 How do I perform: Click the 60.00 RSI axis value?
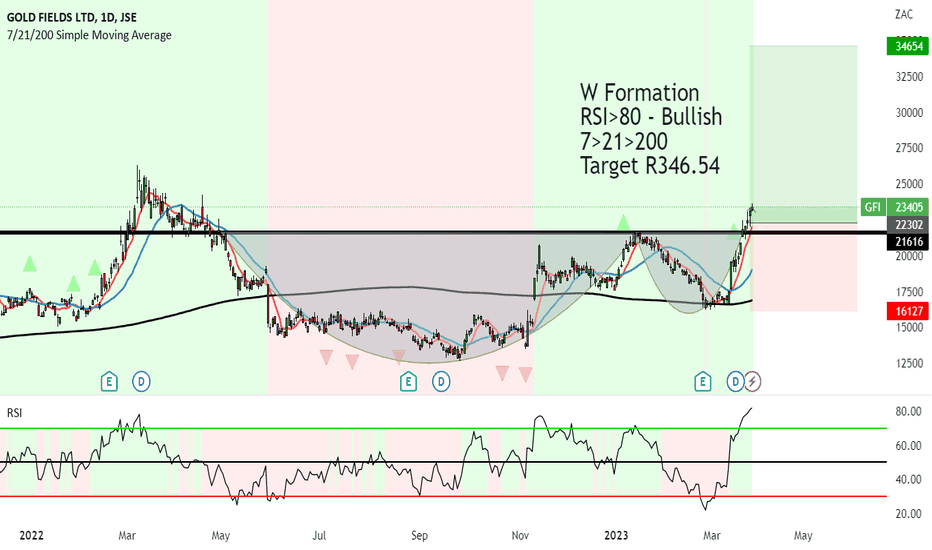click(908, 445)
